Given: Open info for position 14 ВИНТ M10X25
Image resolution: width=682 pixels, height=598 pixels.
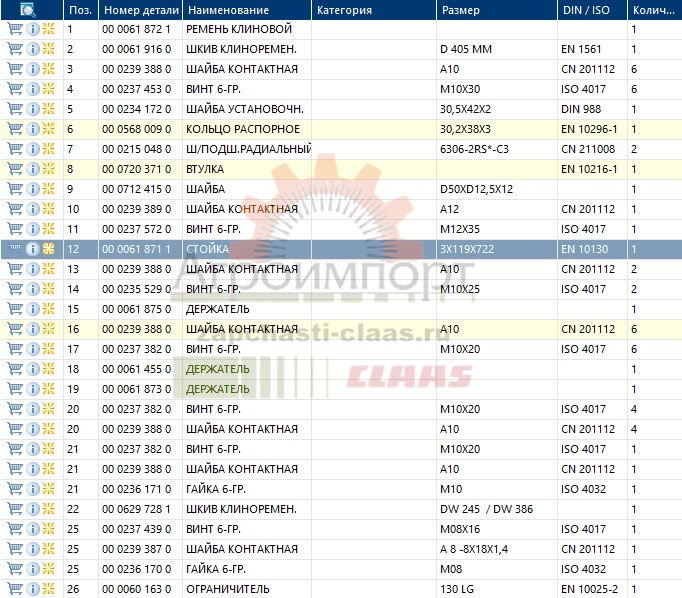Looking at the screenshot, I should 33,289.
